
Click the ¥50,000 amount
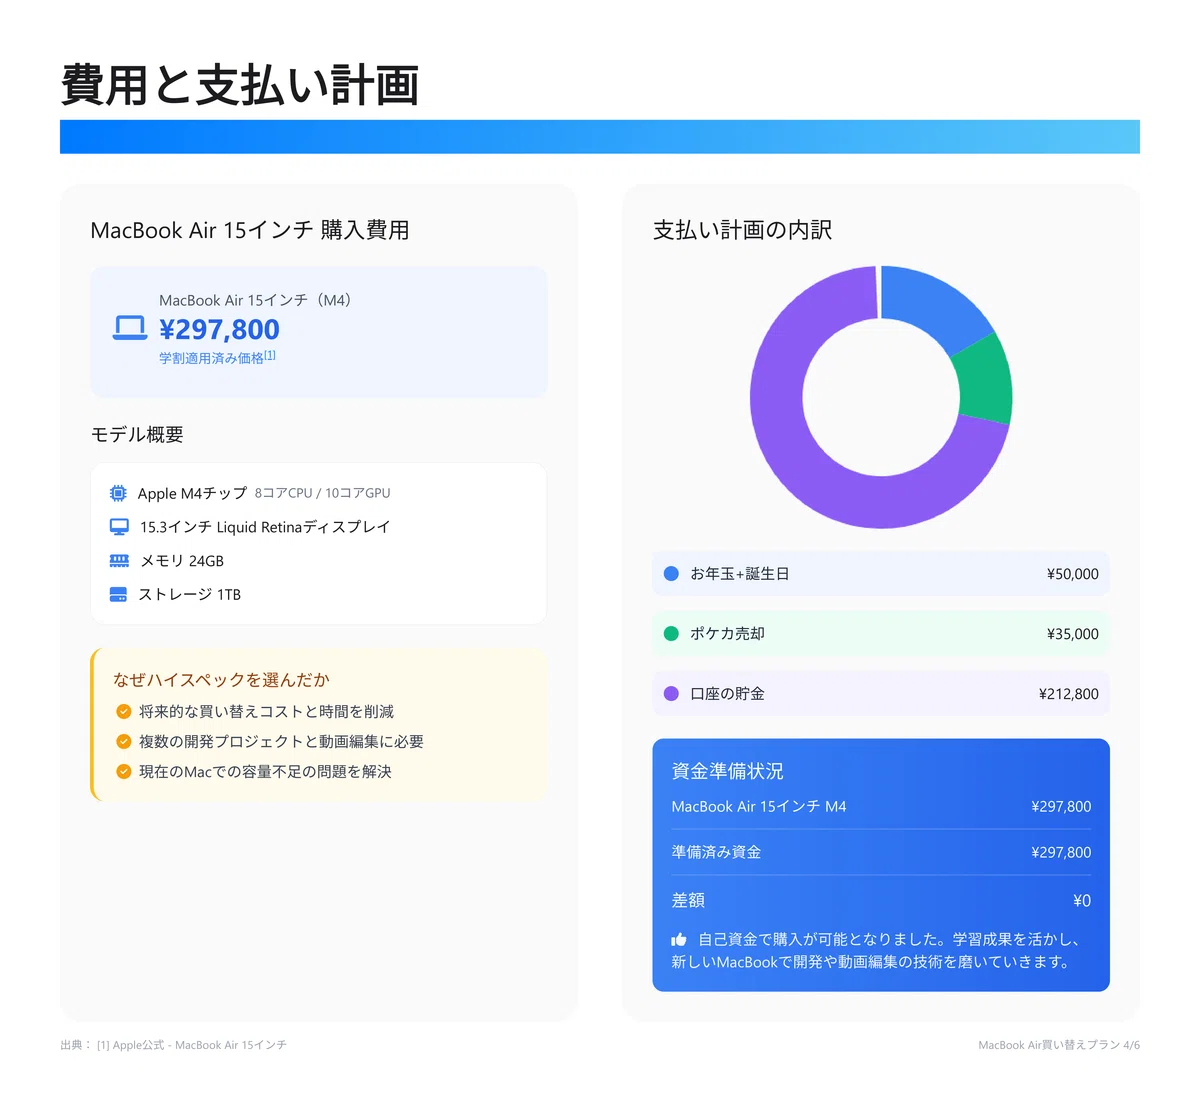(x=1072, y=574)
